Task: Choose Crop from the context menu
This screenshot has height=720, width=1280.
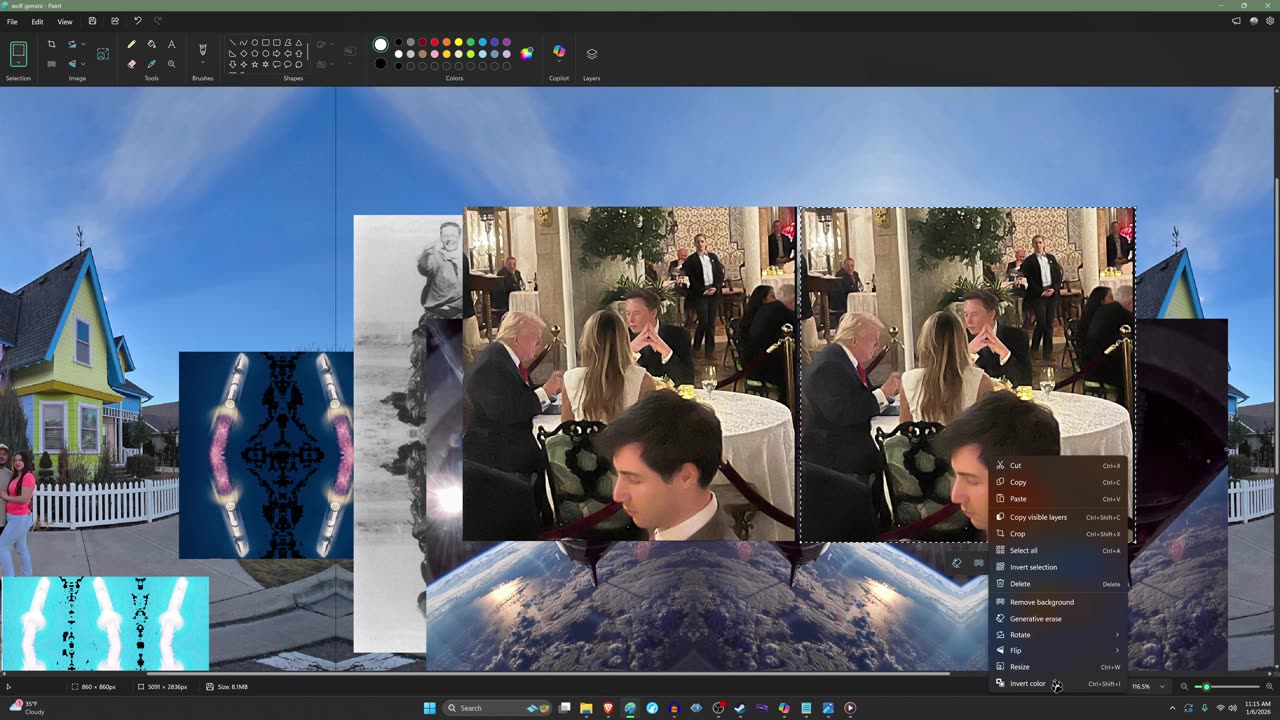Action: (1058, 534)
